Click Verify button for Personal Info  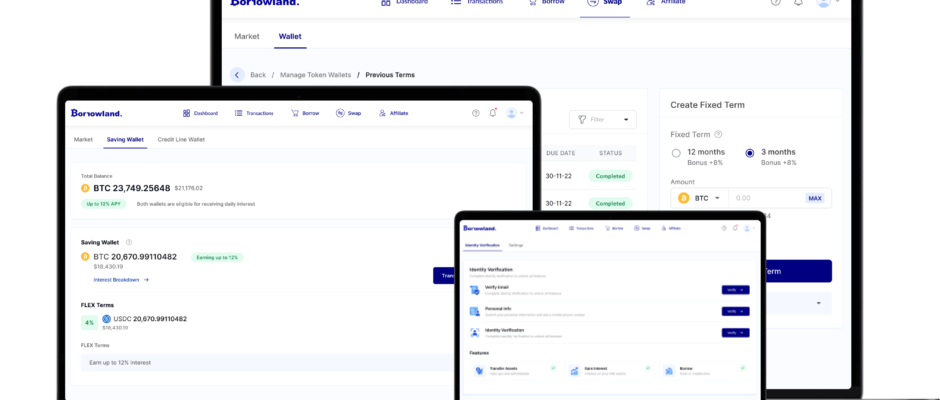(x=736, y=311)
